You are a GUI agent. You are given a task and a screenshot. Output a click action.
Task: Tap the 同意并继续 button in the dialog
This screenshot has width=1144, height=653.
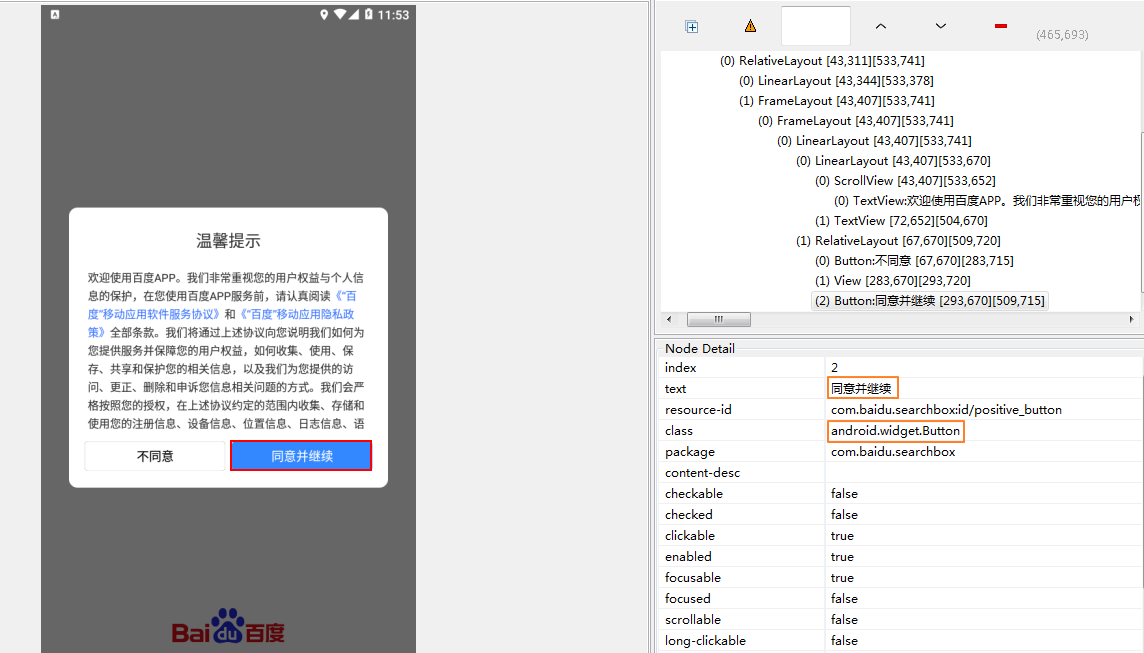click(x=301, y=455)
